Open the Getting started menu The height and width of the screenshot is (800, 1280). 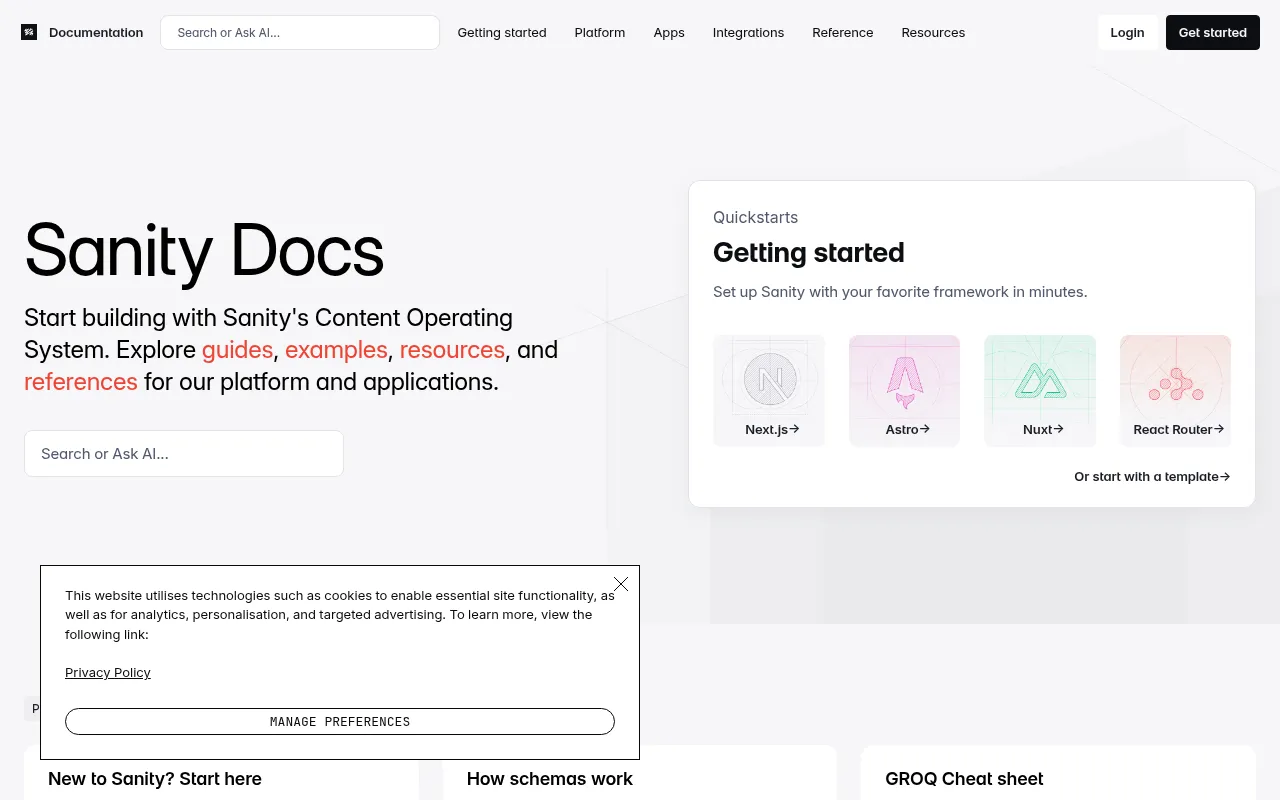click(x=502, y=32)
